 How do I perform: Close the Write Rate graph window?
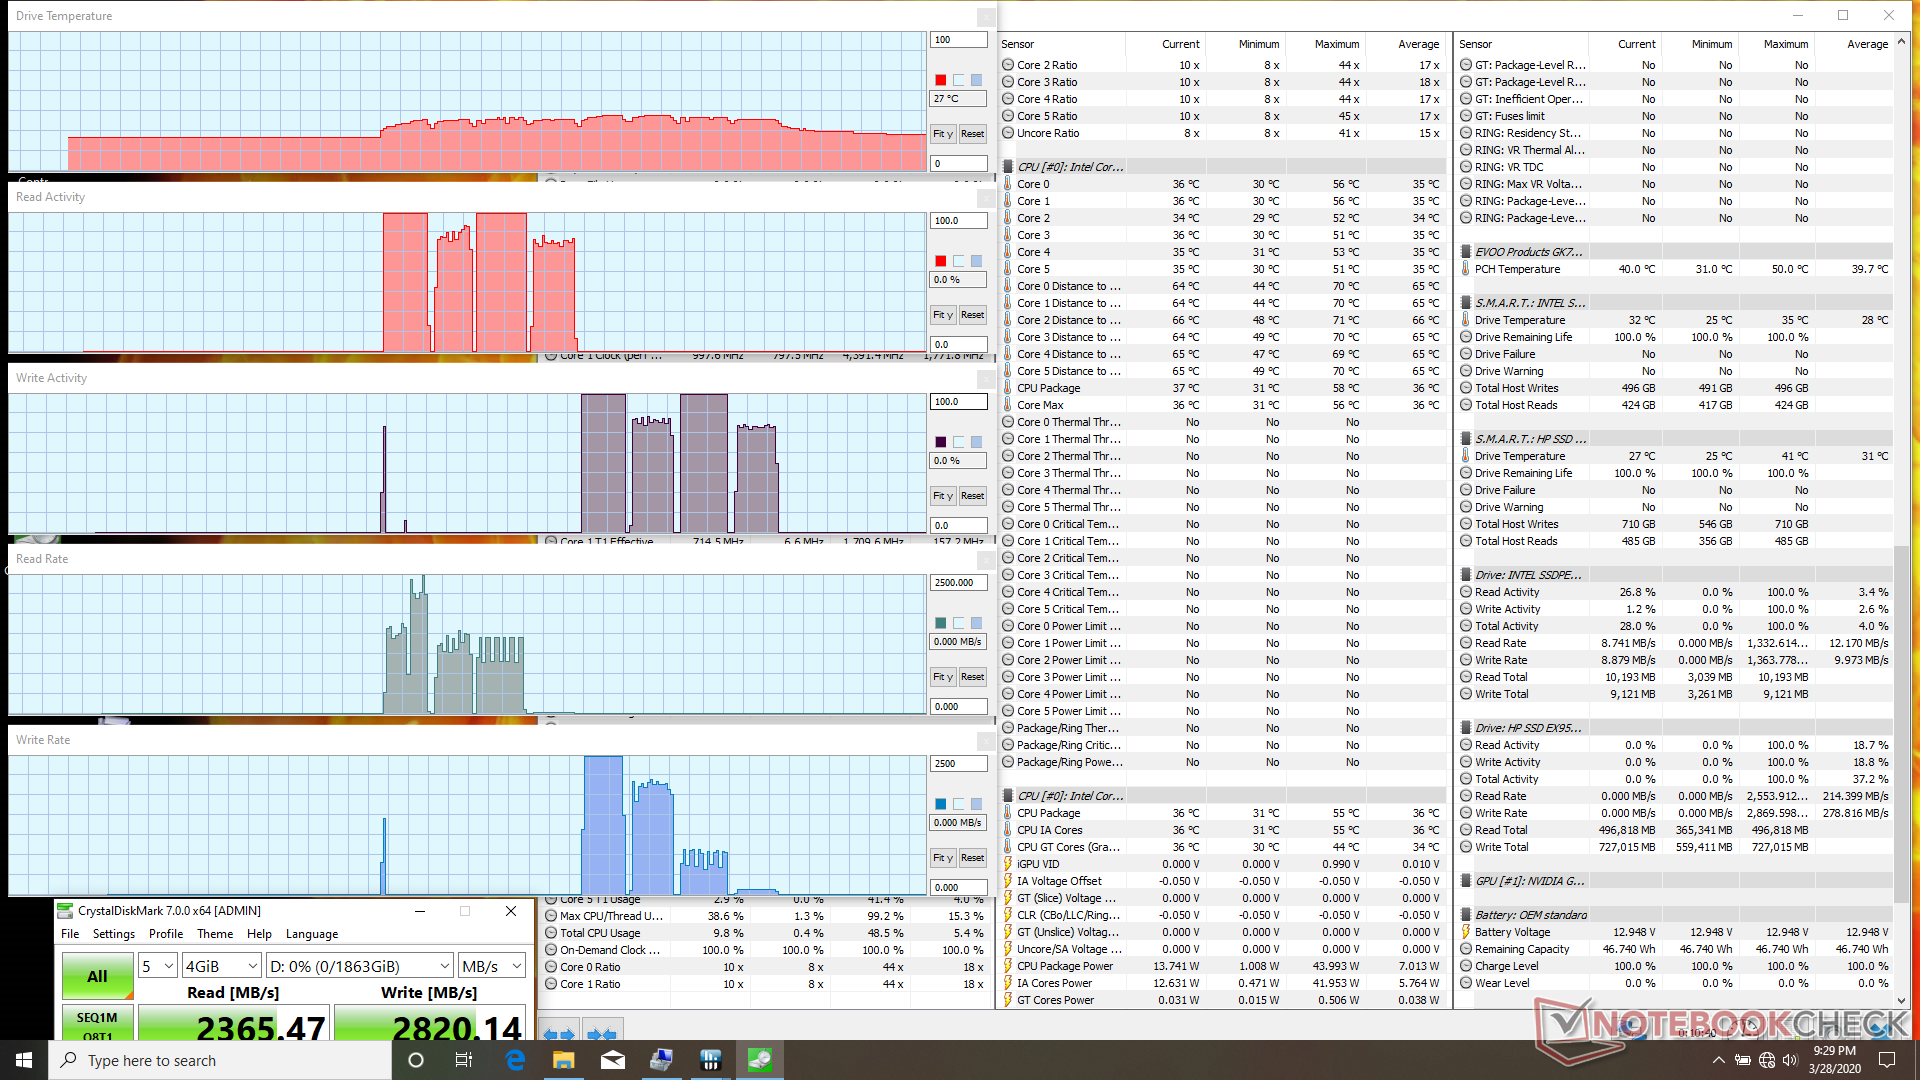[x=986, y=741]
